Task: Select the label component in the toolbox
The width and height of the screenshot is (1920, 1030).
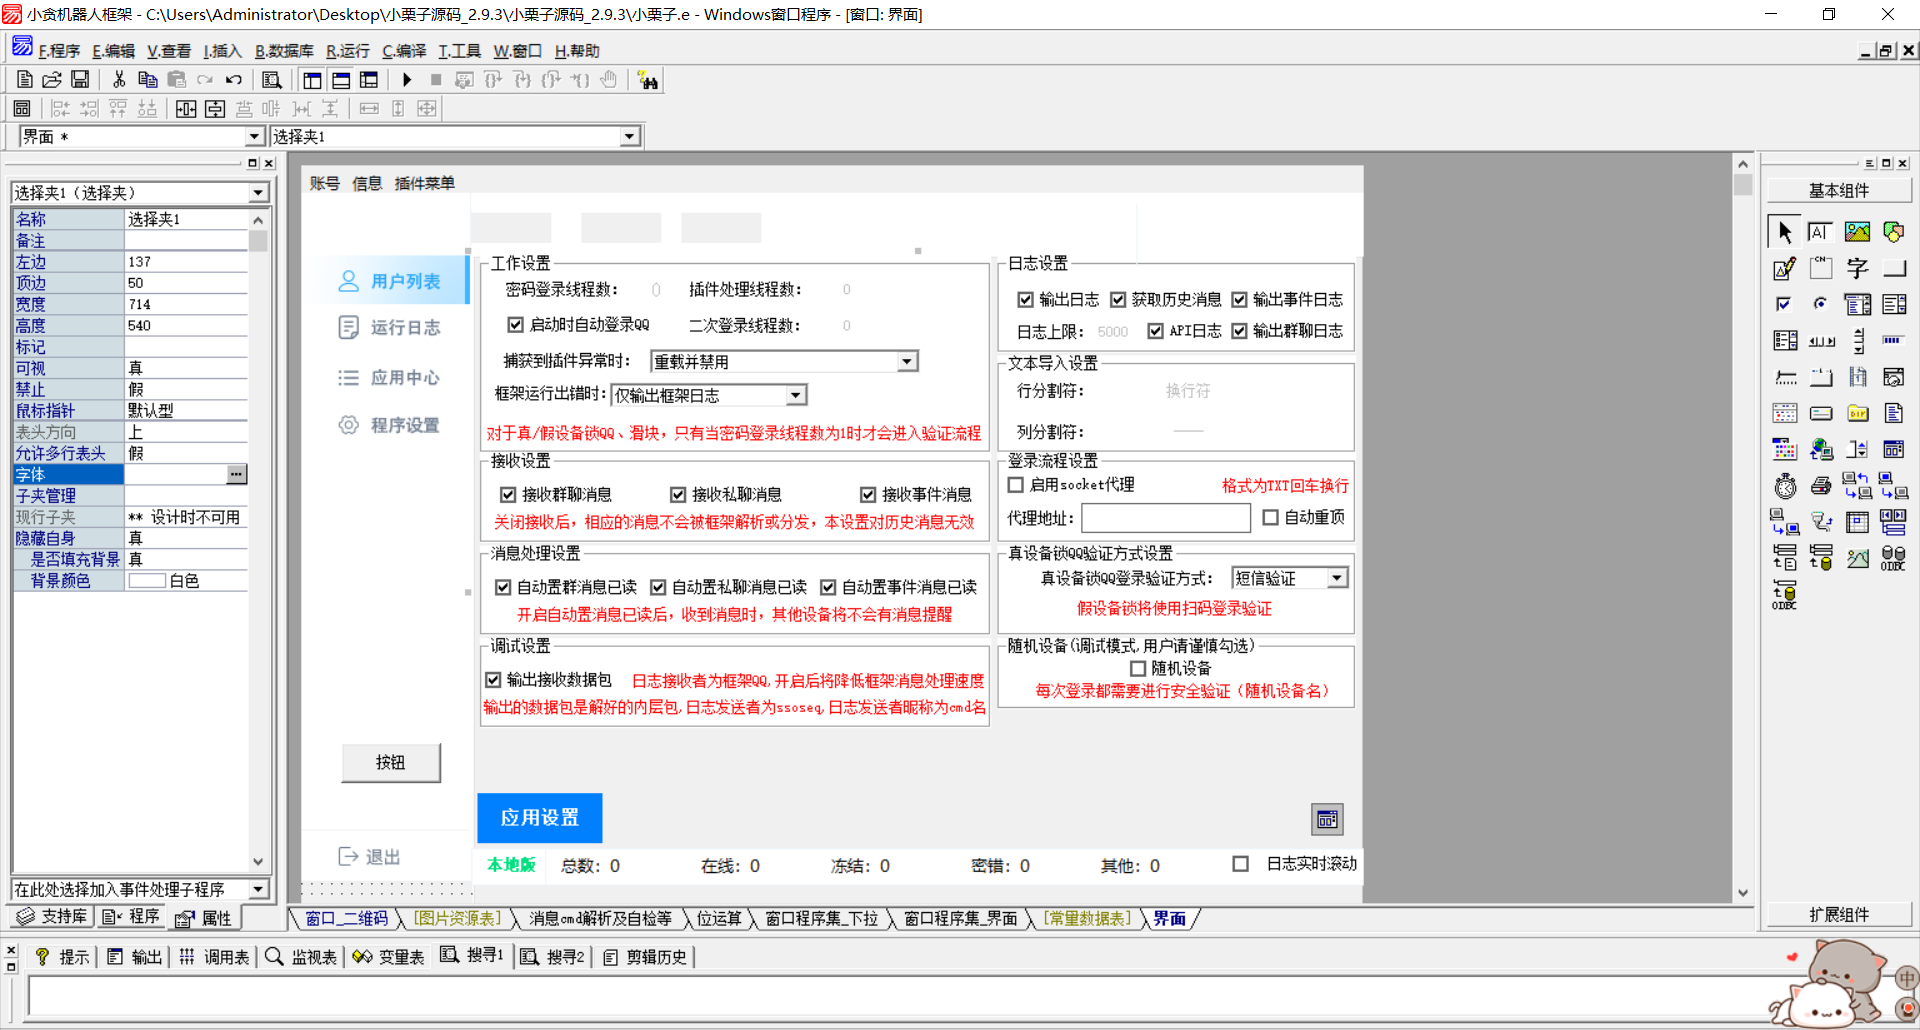Action: 1821,231
